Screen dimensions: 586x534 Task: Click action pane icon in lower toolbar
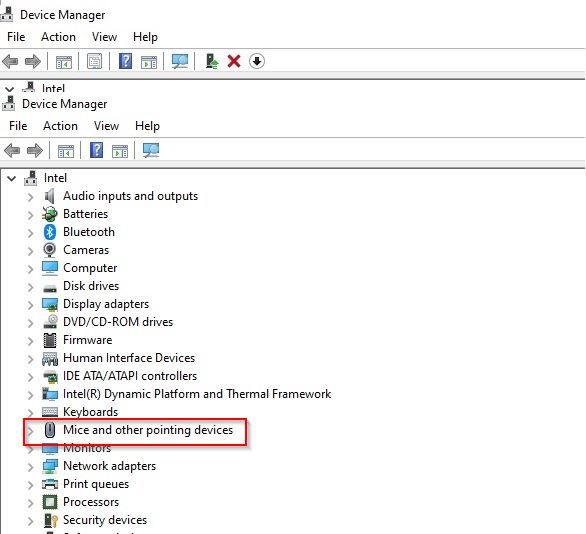(120, 151)
